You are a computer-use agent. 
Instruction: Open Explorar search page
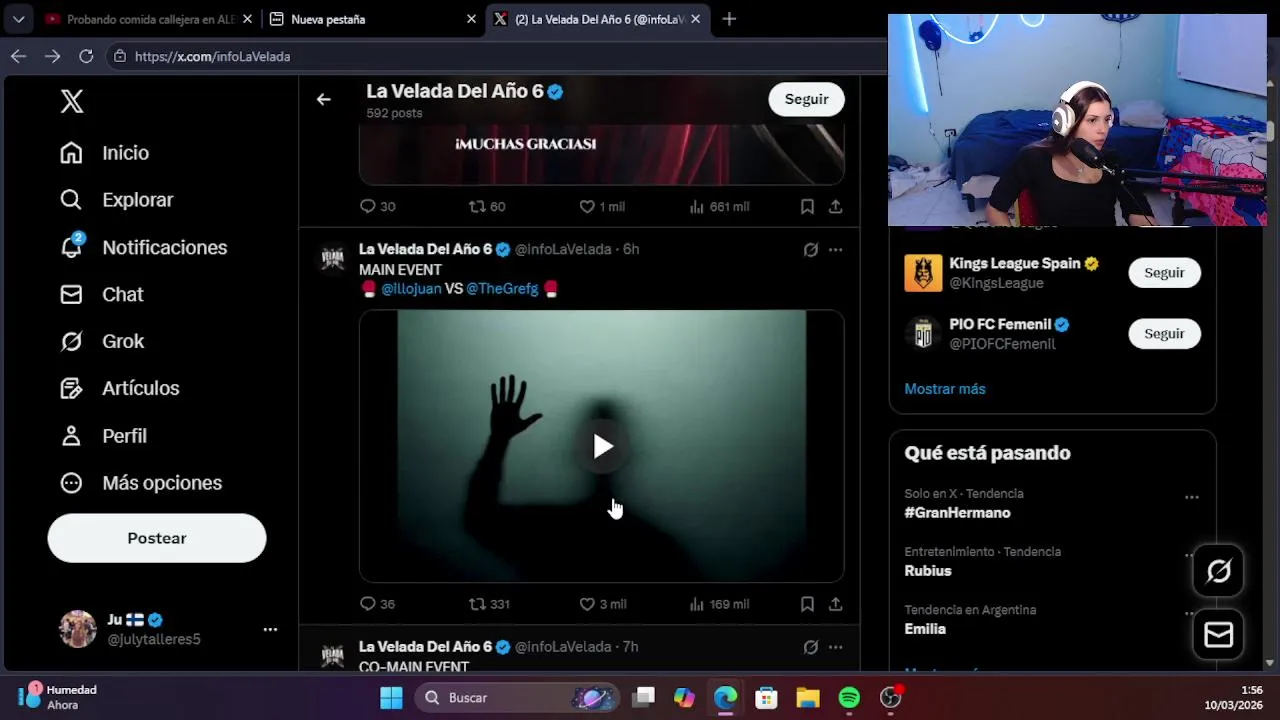tap(116, 200)
